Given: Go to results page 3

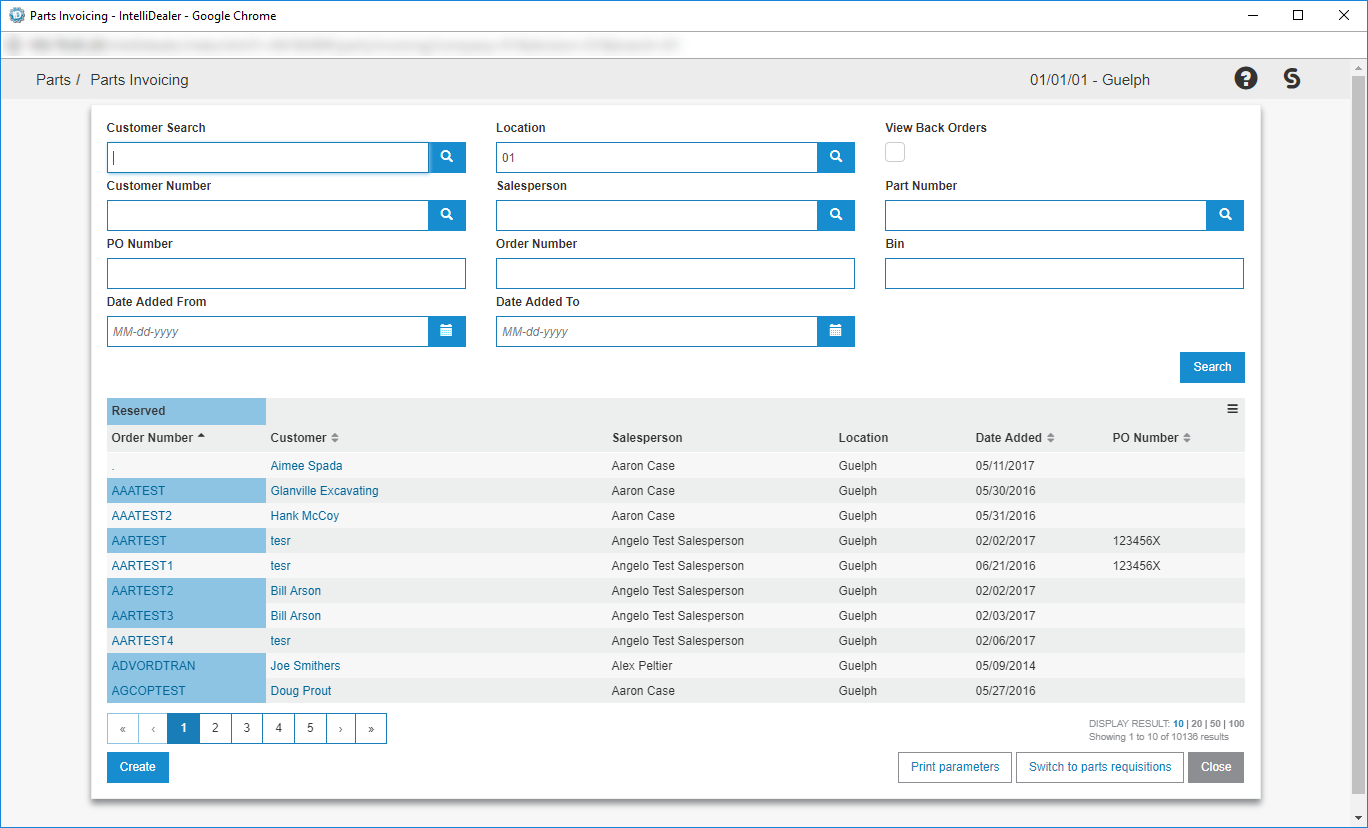Looking at the screenshot, I should click(x=247, y=728).
